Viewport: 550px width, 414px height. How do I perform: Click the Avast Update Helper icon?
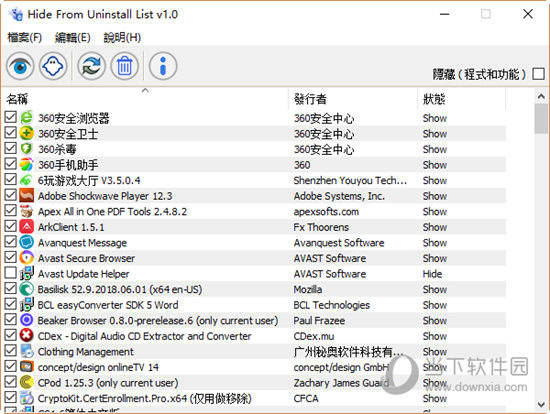click(x=26, y=273)
